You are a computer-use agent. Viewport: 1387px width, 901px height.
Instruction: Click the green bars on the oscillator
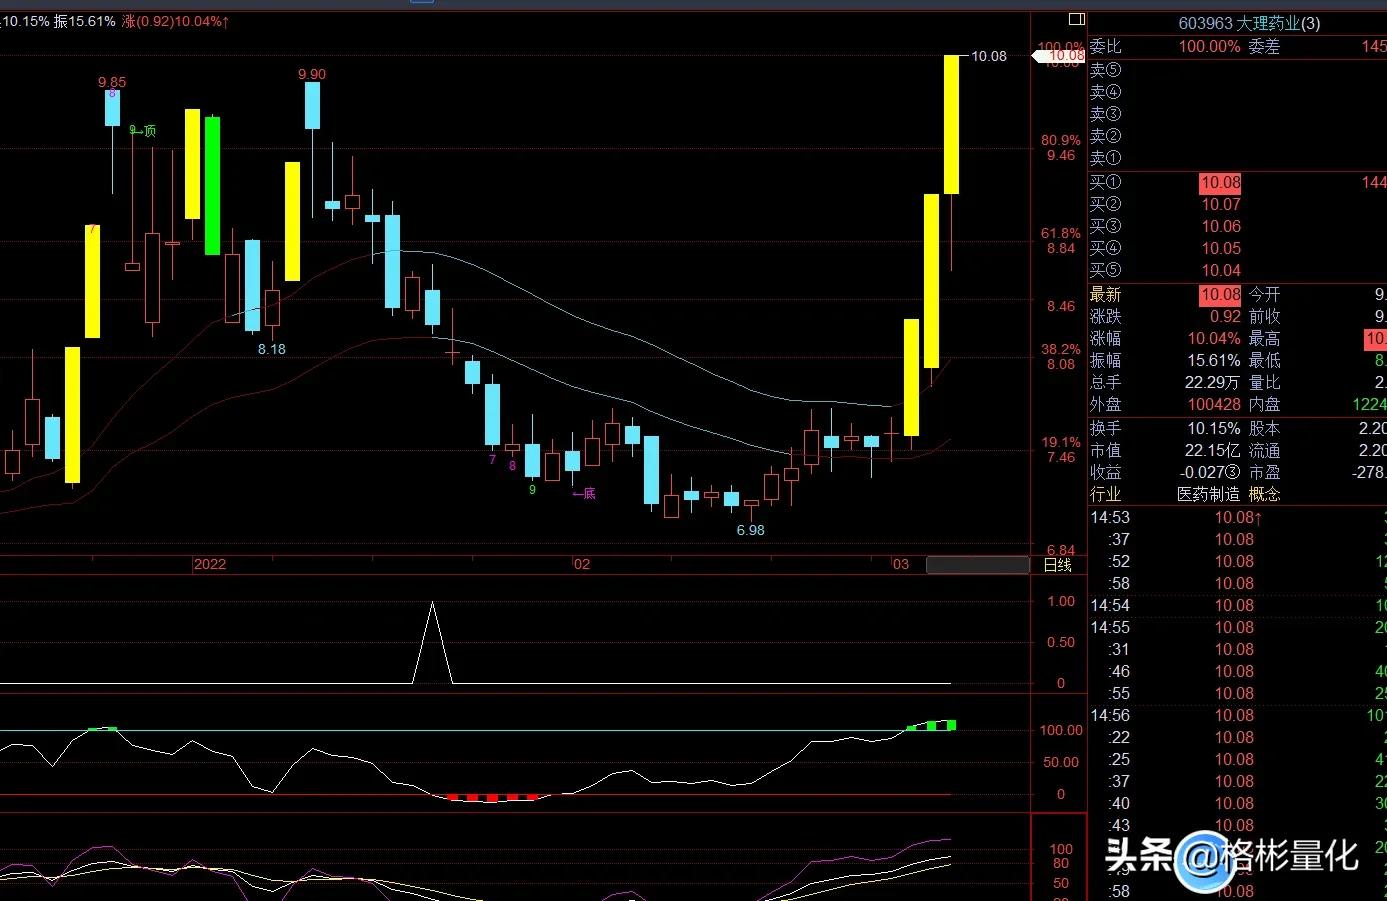pos(934,725)
